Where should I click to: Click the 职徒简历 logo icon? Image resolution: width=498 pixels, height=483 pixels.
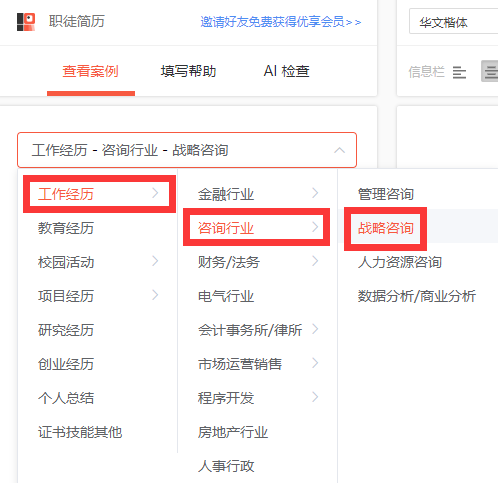click(26, 22)
